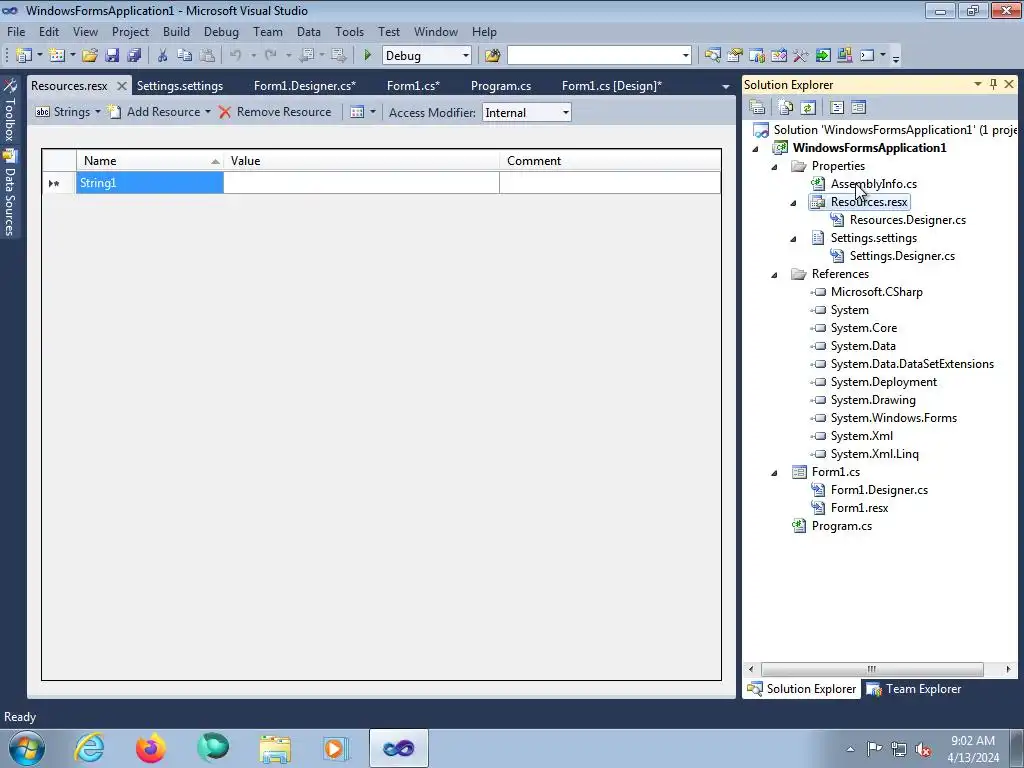Click the View Code icon in Solution Explorer
1024x768 pixels.
[837, 107]
